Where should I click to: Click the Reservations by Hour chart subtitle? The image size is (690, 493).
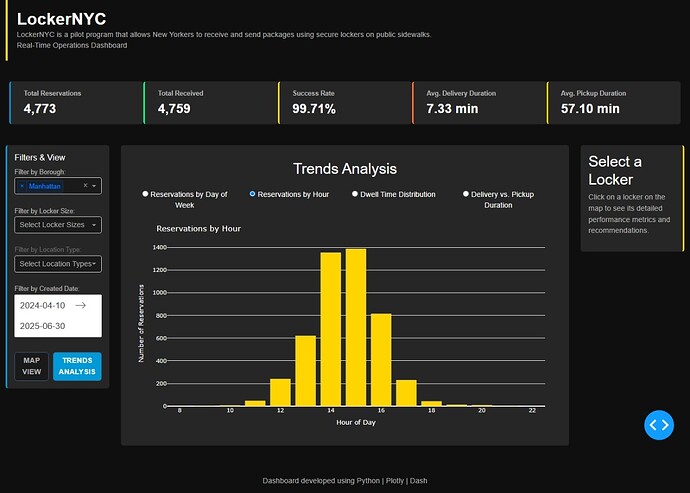coord(198,228)
